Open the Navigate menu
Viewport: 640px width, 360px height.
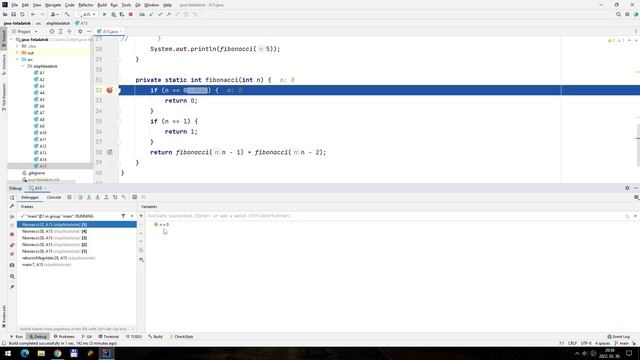coord(53,5)
